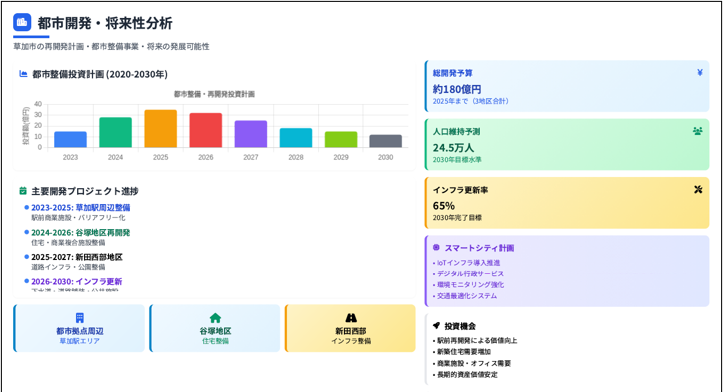Viewport: 723px width, 392px height.
Task: Click the 長期的資産価値安定 bullet
Action: [x=465, y=374]
